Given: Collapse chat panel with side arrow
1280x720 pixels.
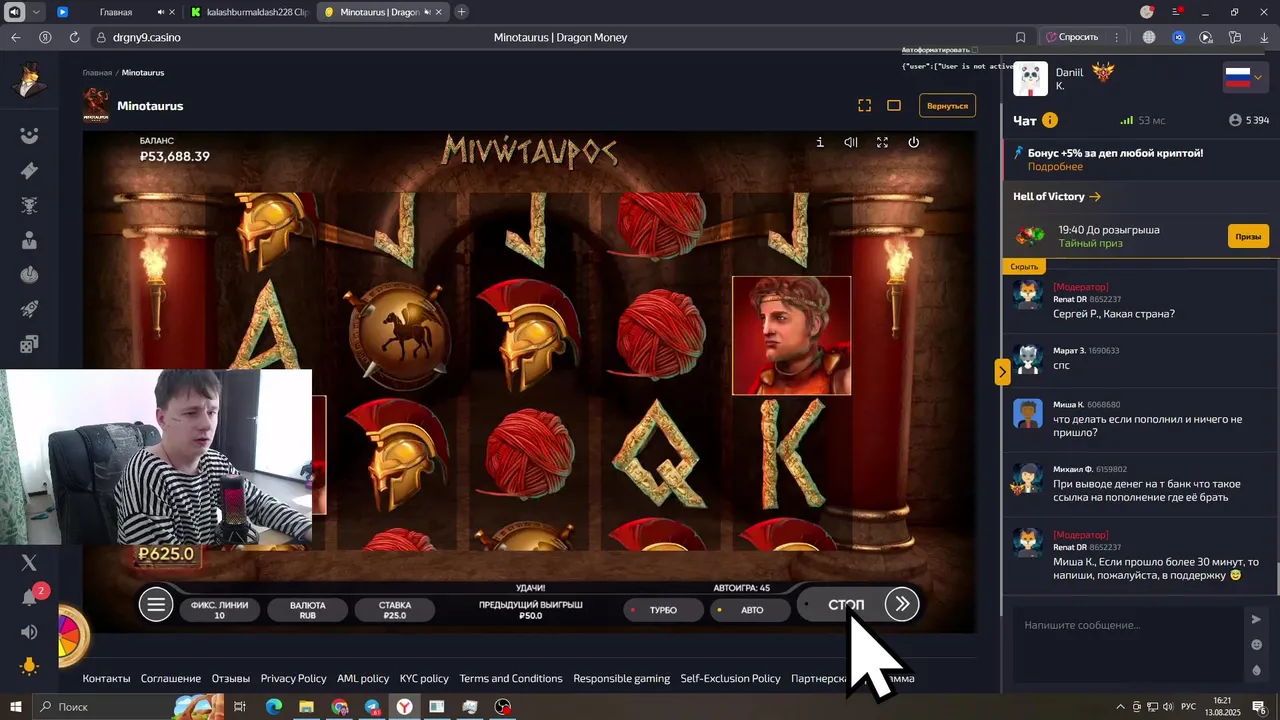Looking at the screenshot, I should [x=1002, y=372].
